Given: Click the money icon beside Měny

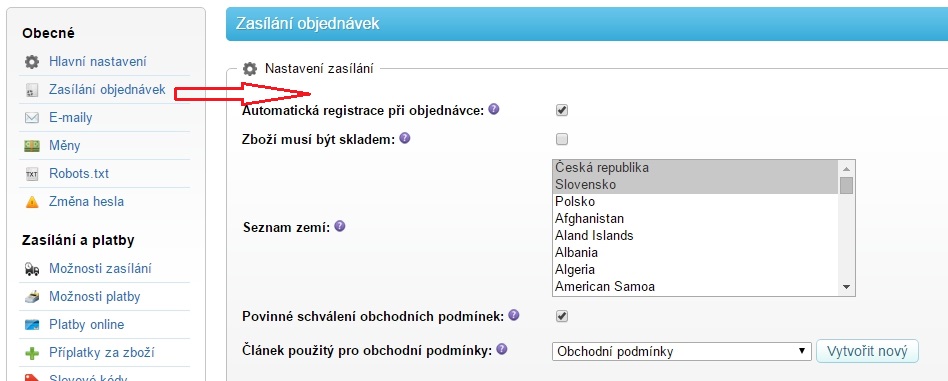Looking at the screenshot, I should (x=32, y=146).
